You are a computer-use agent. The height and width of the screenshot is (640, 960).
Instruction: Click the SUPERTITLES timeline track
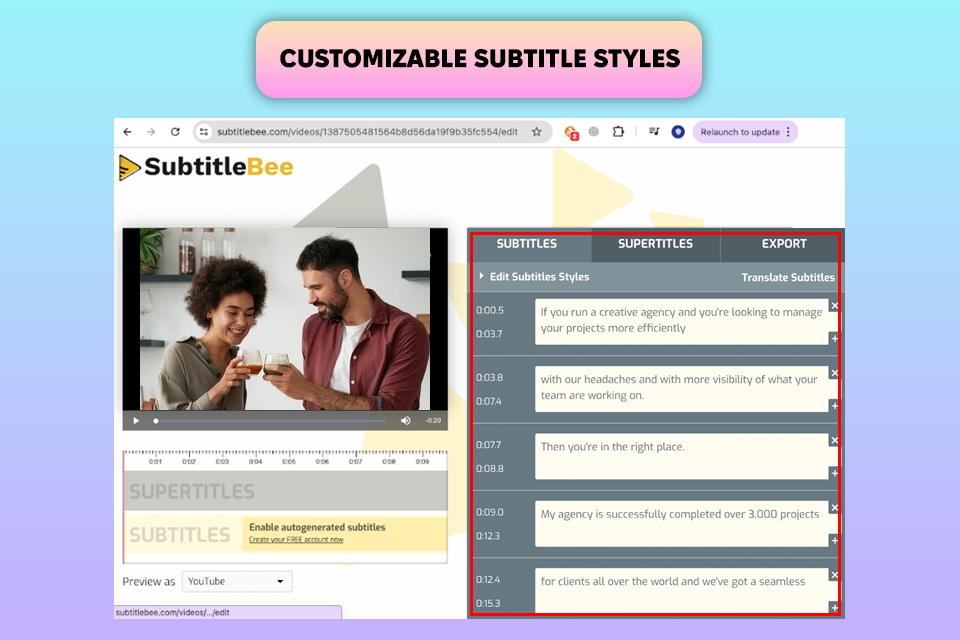pos(285,491)
